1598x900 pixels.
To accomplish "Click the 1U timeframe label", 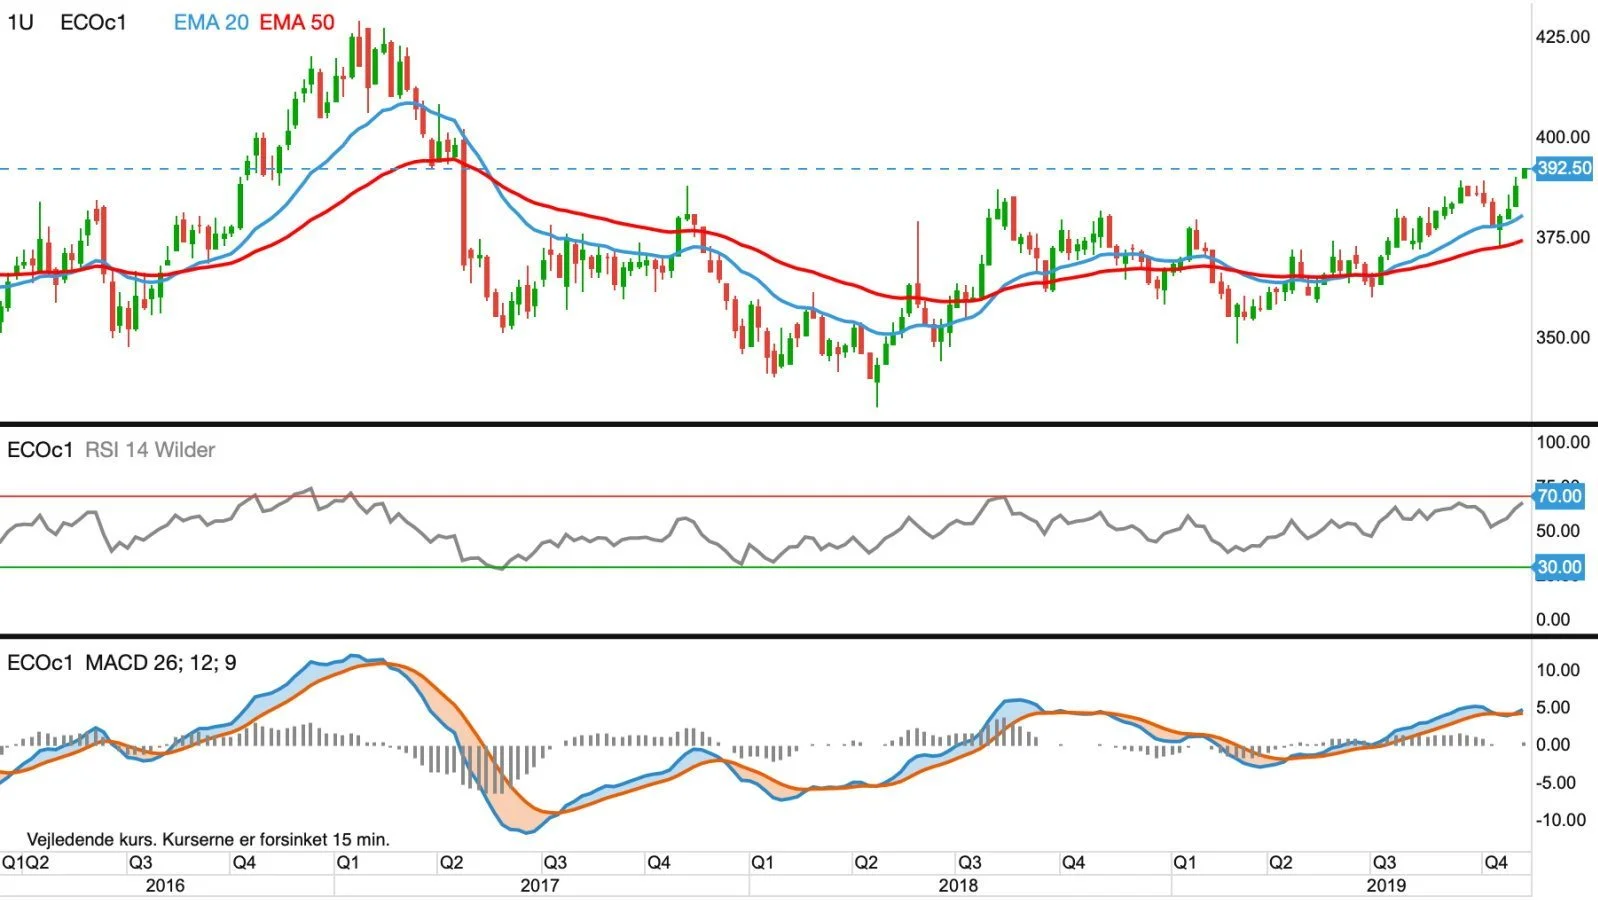I will [x=21, y=22].
